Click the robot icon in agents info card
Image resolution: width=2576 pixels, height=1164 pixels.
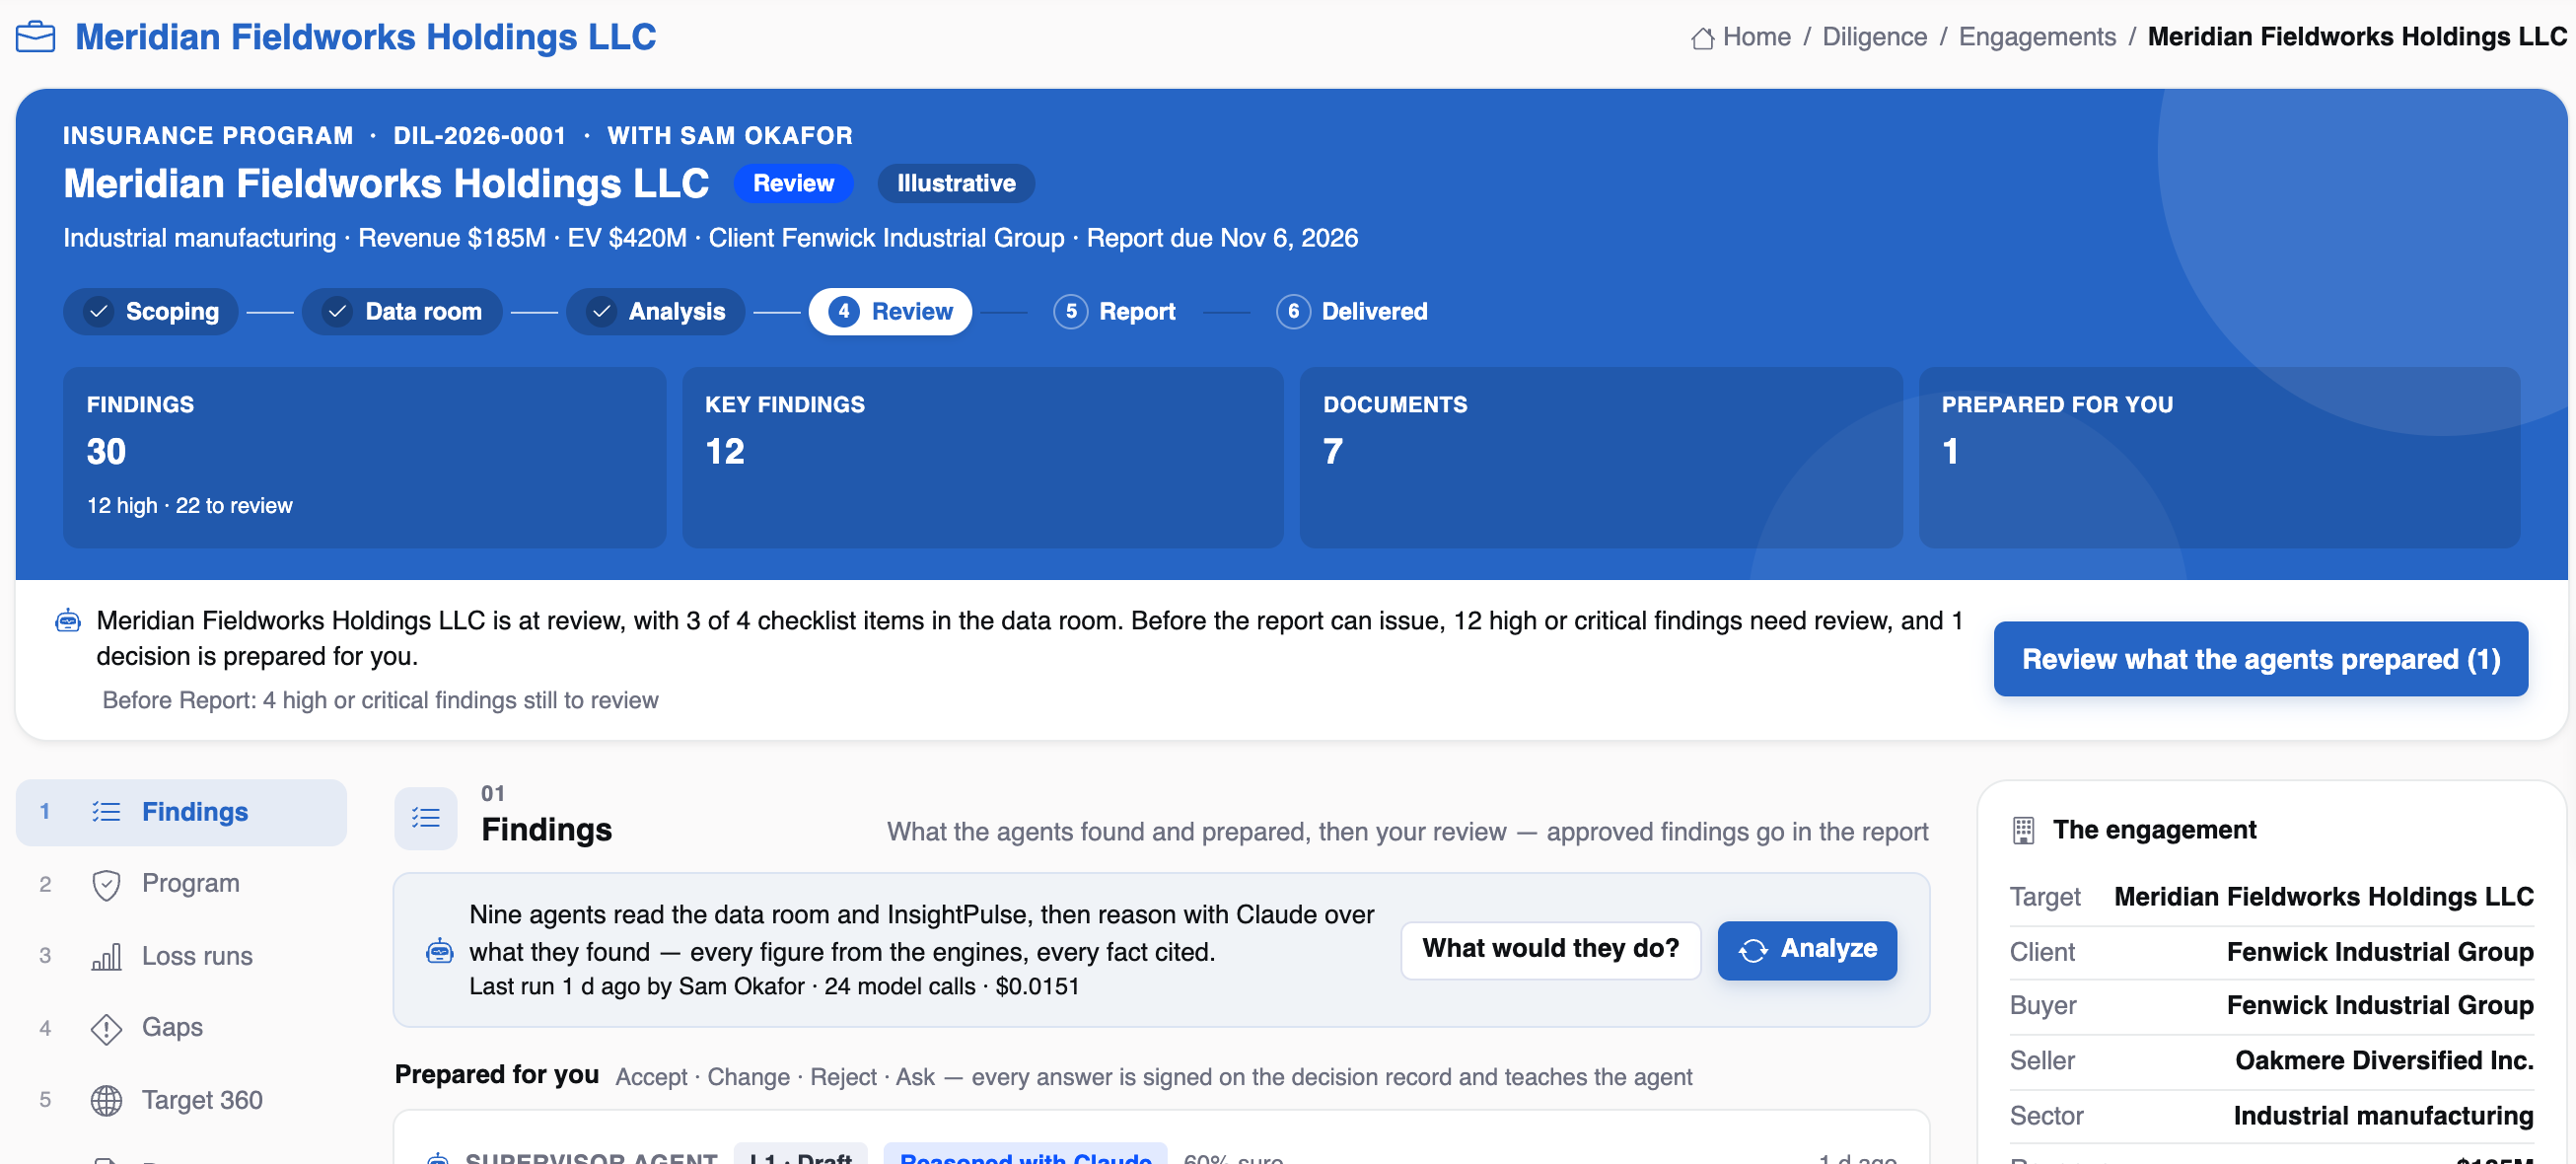(x=440, y=950)
